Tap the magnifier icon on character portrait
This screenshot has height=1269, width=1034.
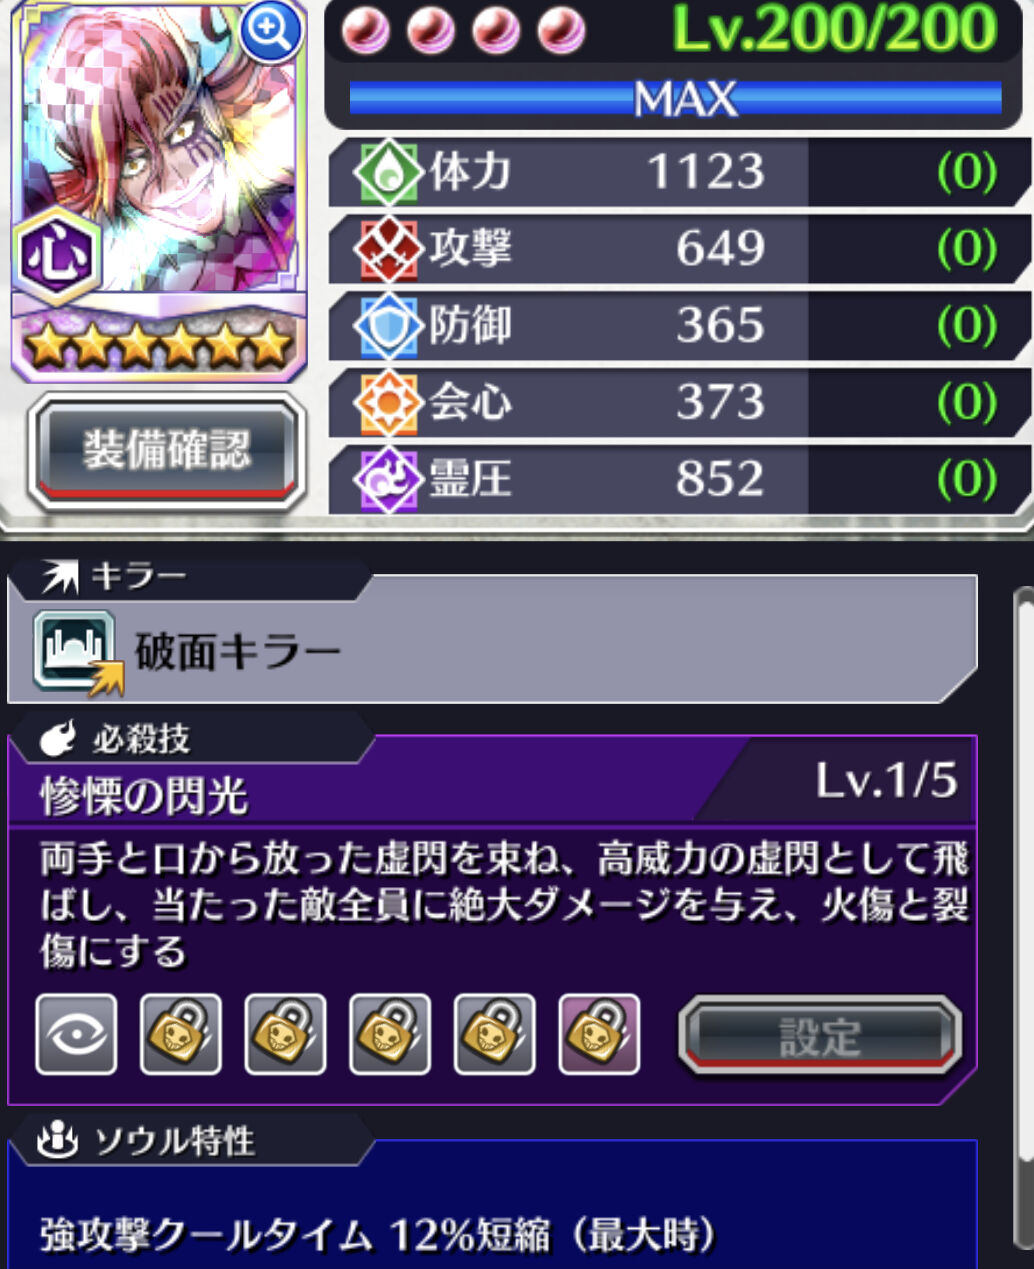point(270,31)
